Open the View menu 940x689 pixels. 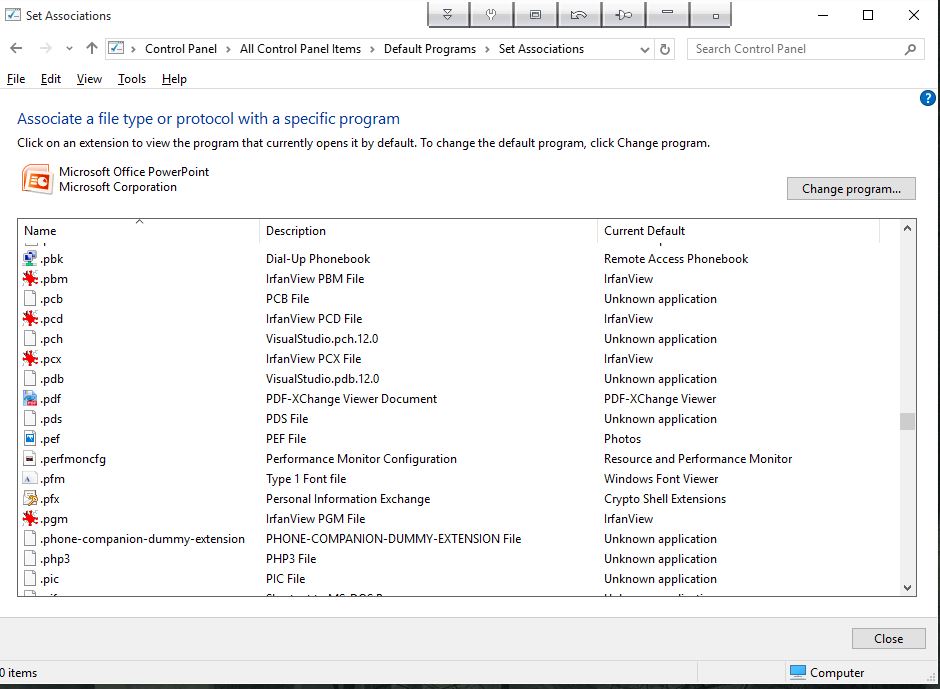89,79
